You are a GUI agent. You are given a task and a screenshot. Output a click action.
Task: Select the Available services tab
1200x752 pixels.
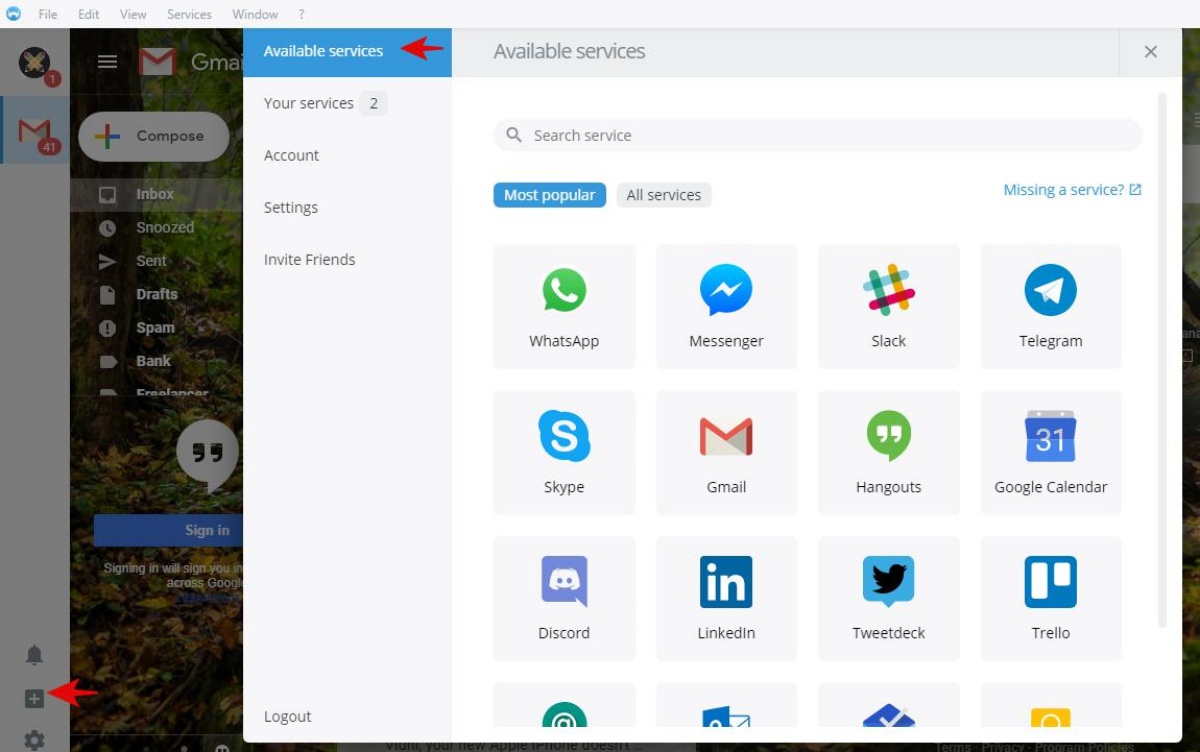[x=347, y=51]
